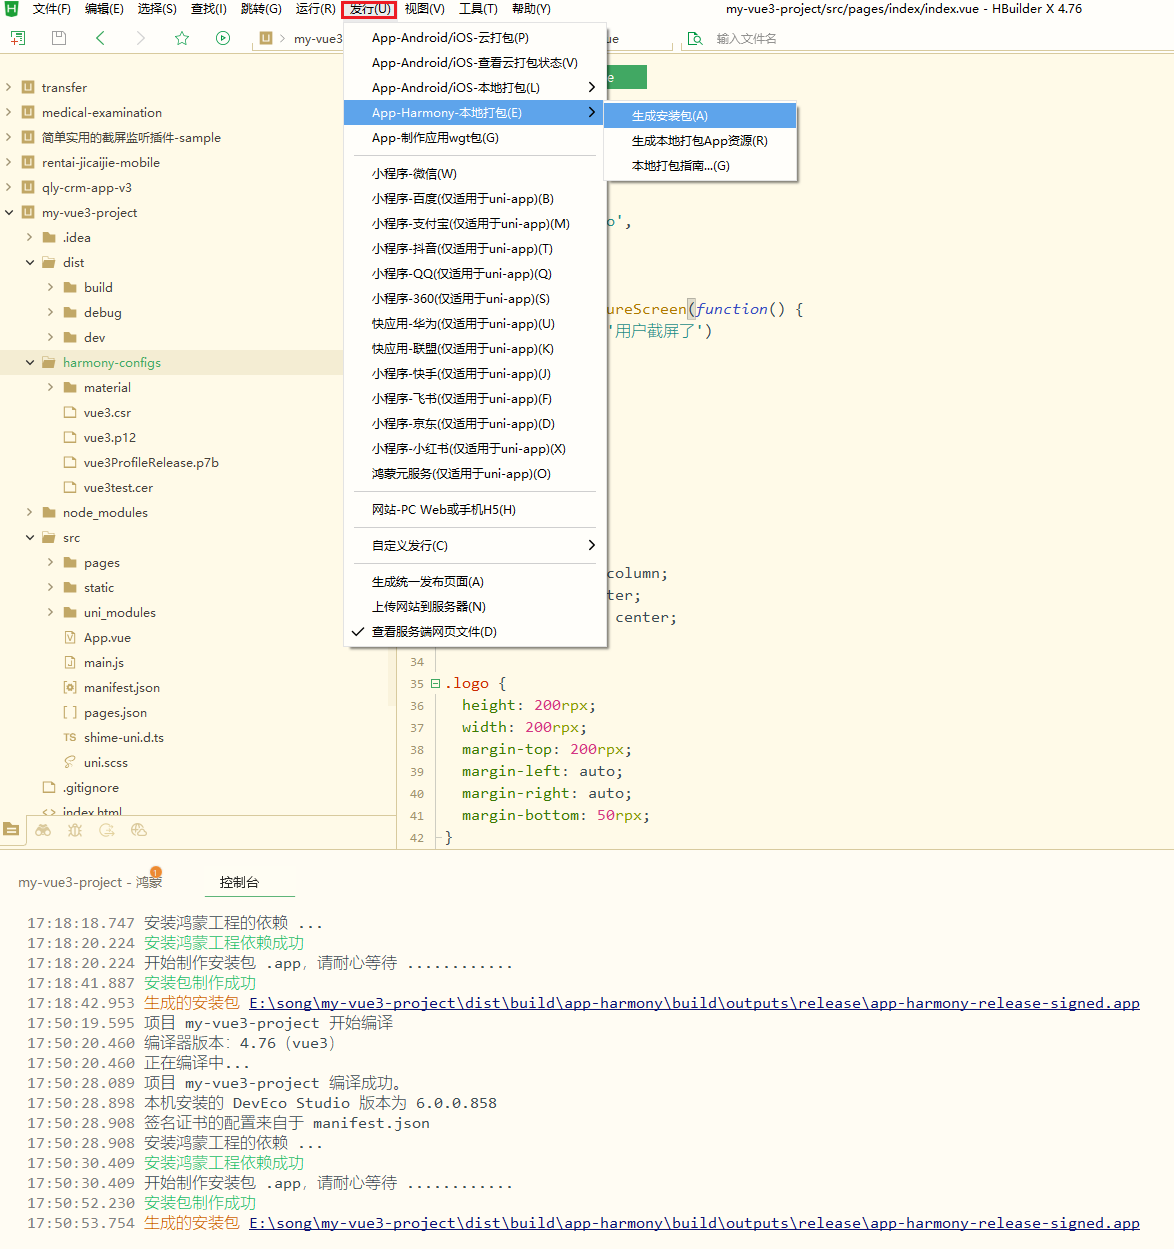Open the 运行(R) menu
This screenshot has height=1249, width=1174.
(315, 9)
